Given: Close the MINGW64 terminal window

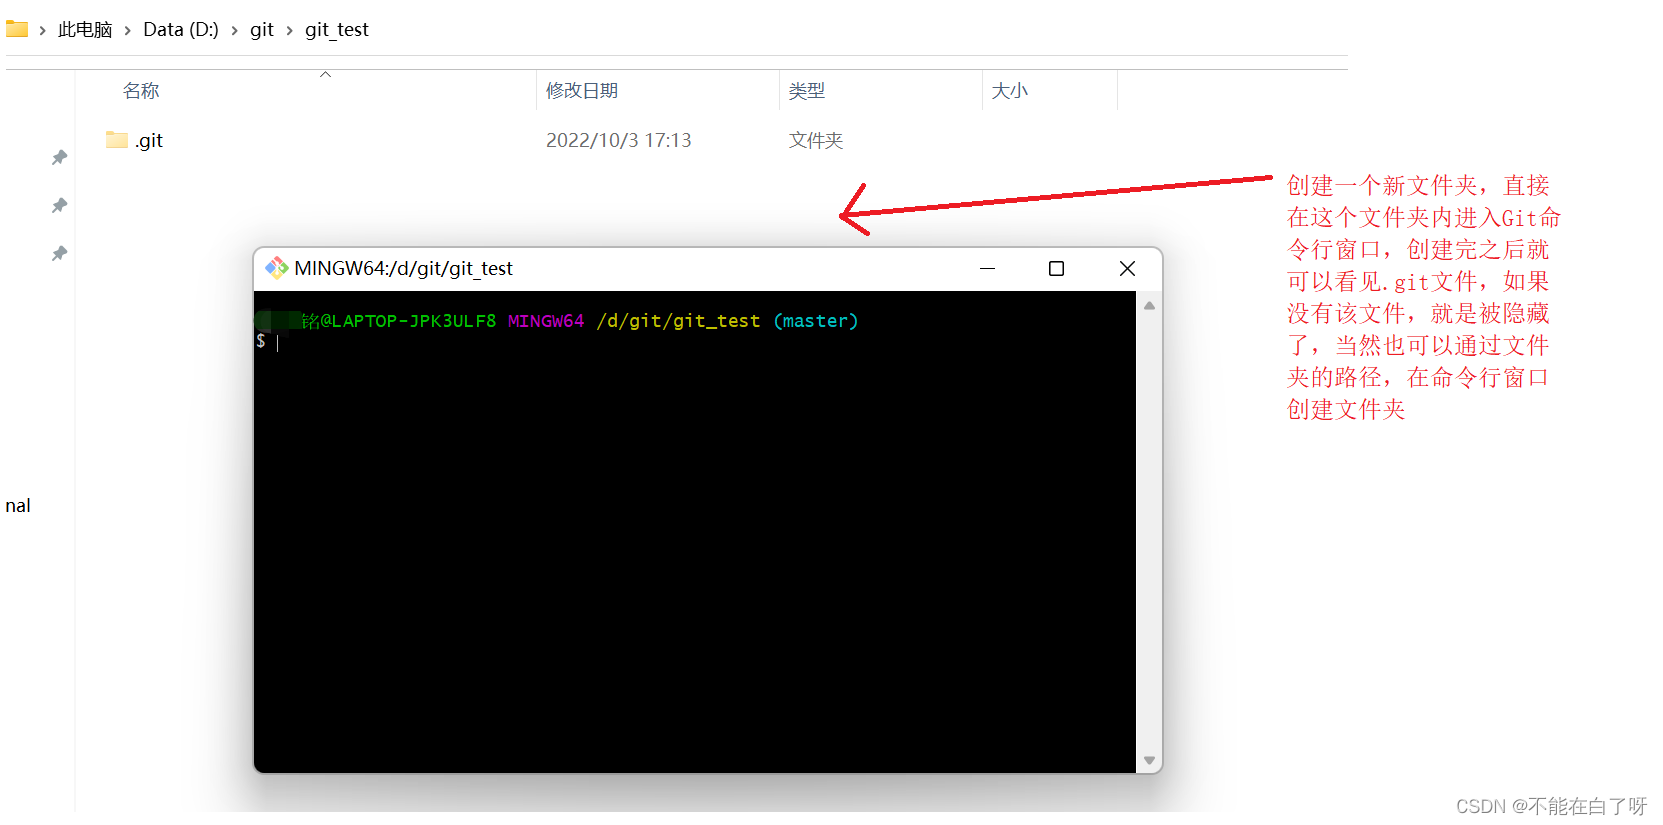Looking at the screenshot, I should point(1127,268).
